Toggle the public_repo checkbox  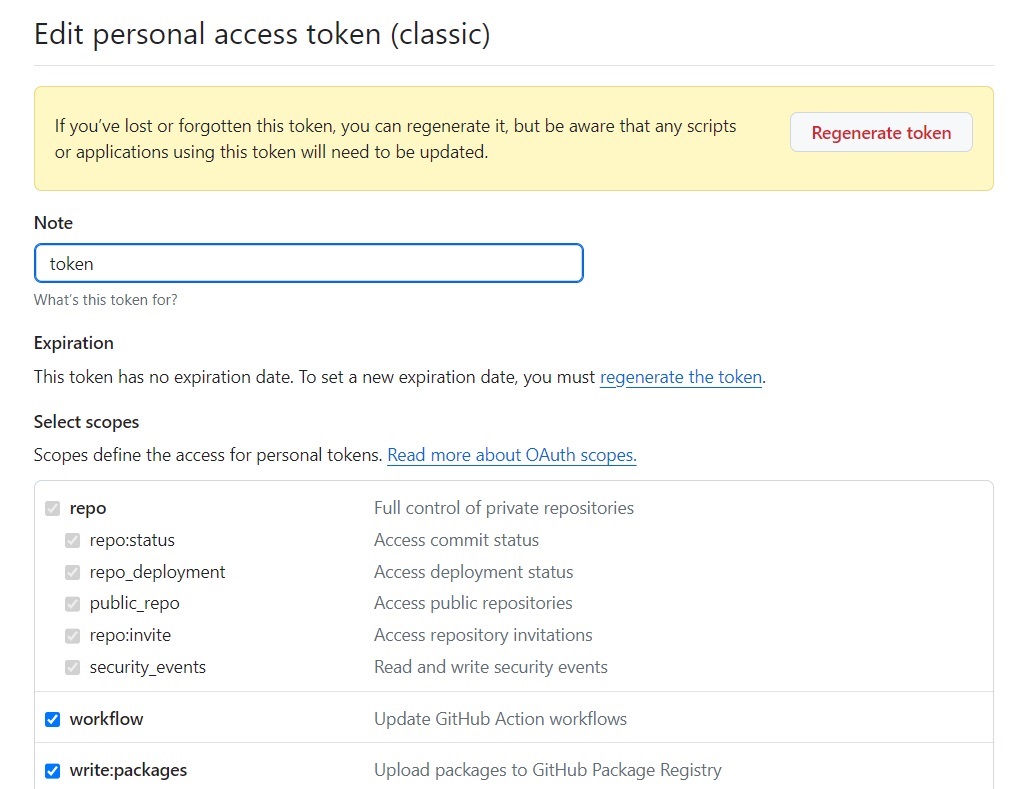73,603
